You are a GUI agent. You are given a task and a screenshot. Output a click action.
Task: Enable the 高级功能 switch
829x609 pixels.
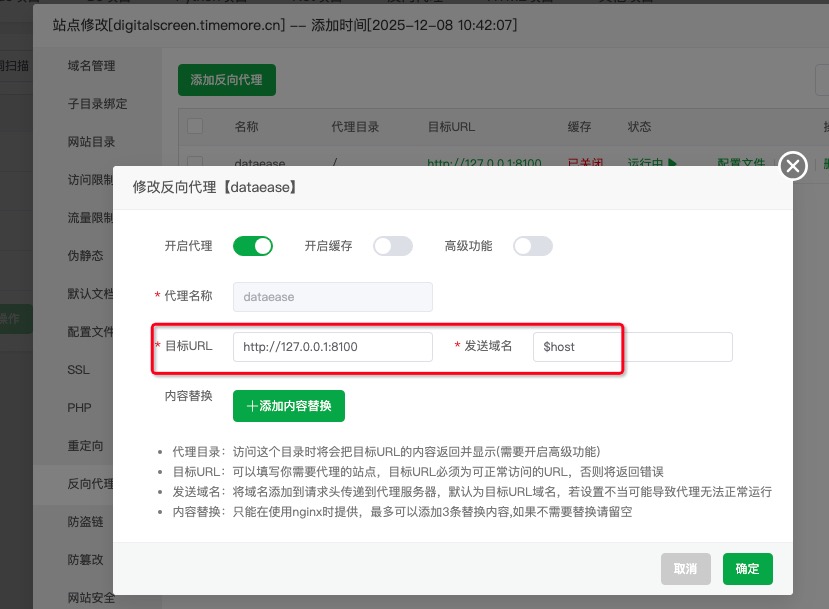(x=532, y=246)
